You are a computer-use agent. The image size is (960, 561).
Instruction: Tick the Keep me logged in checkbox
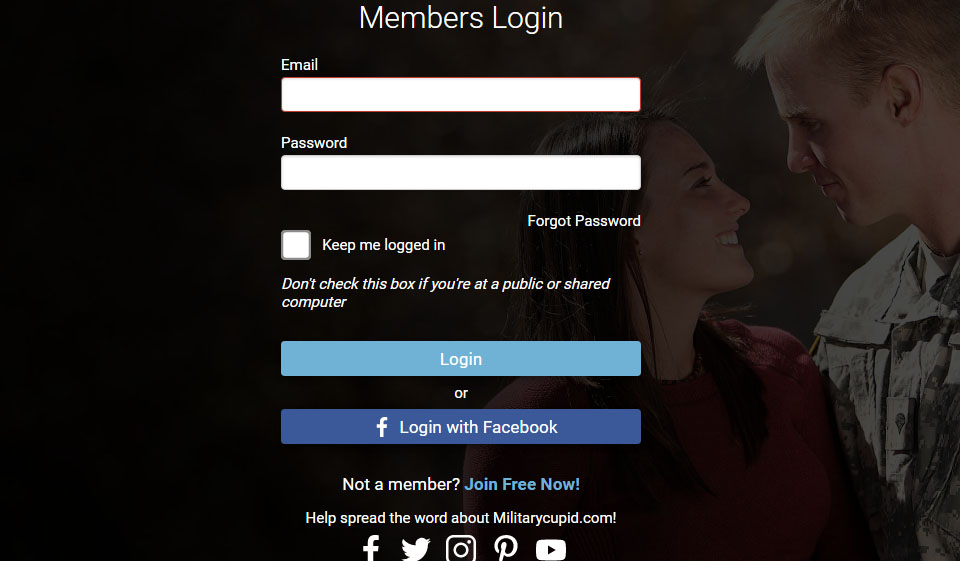[x=296, y=245]
